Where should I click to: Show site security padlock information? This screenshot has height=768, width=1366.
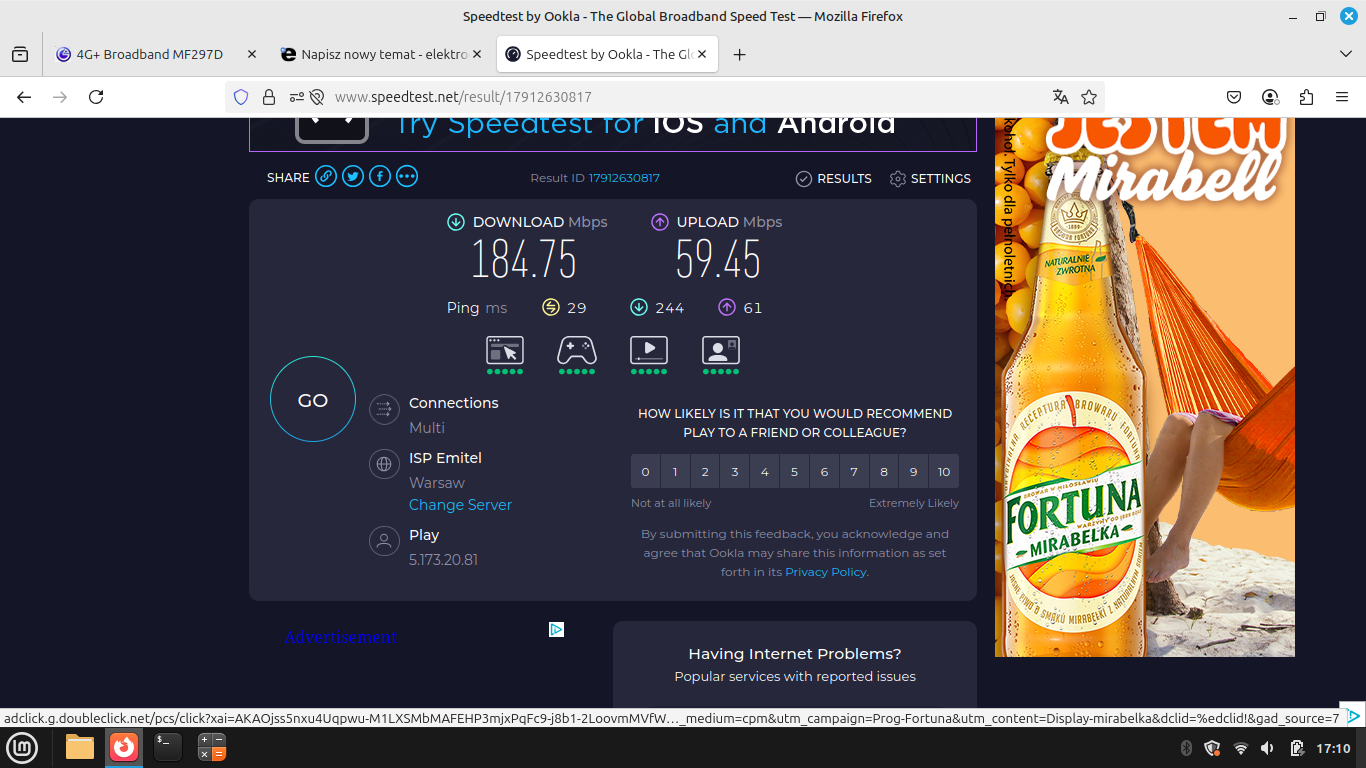click(269, 97)
